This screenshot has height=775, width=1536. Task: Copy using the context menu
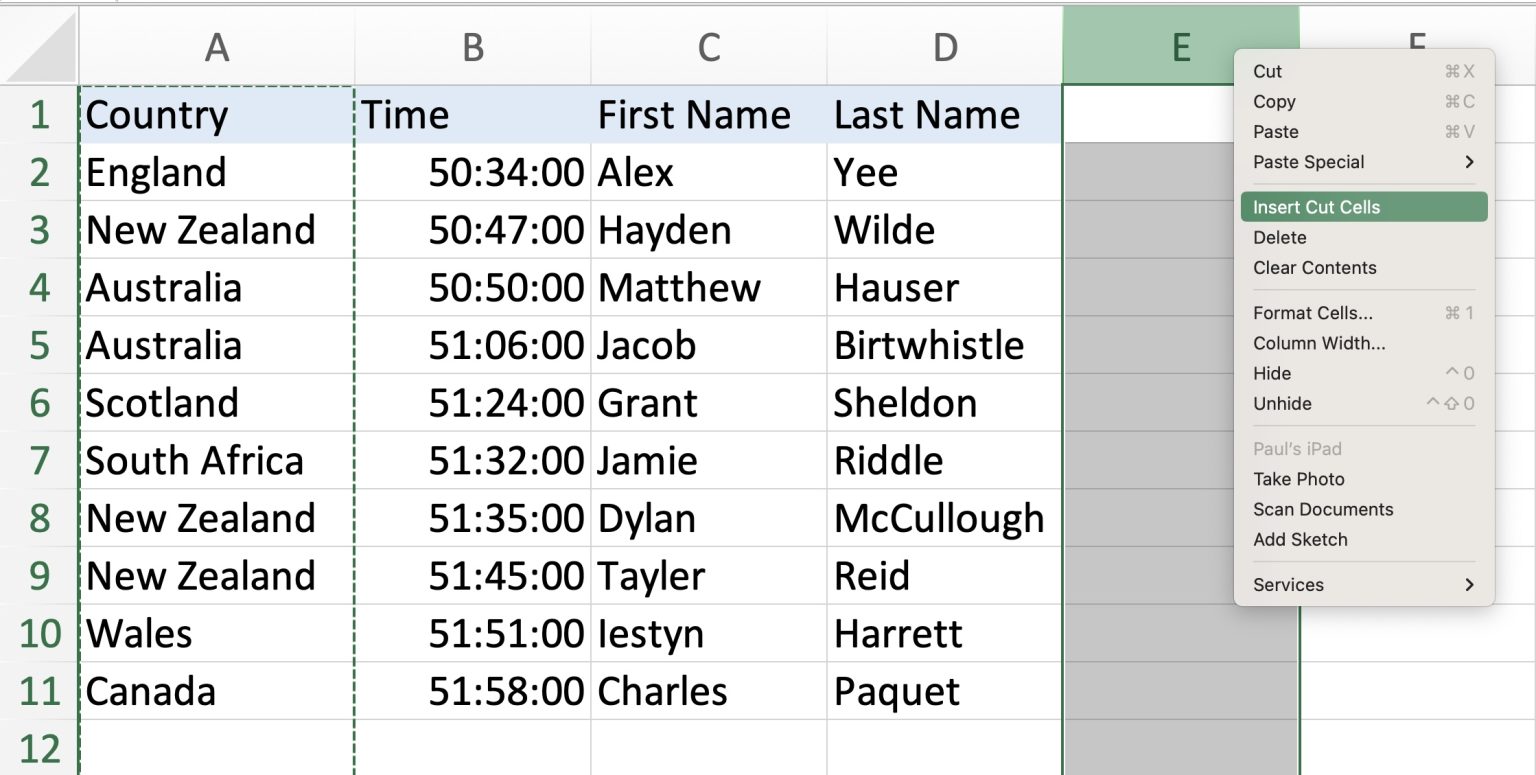coord(1274,101)
